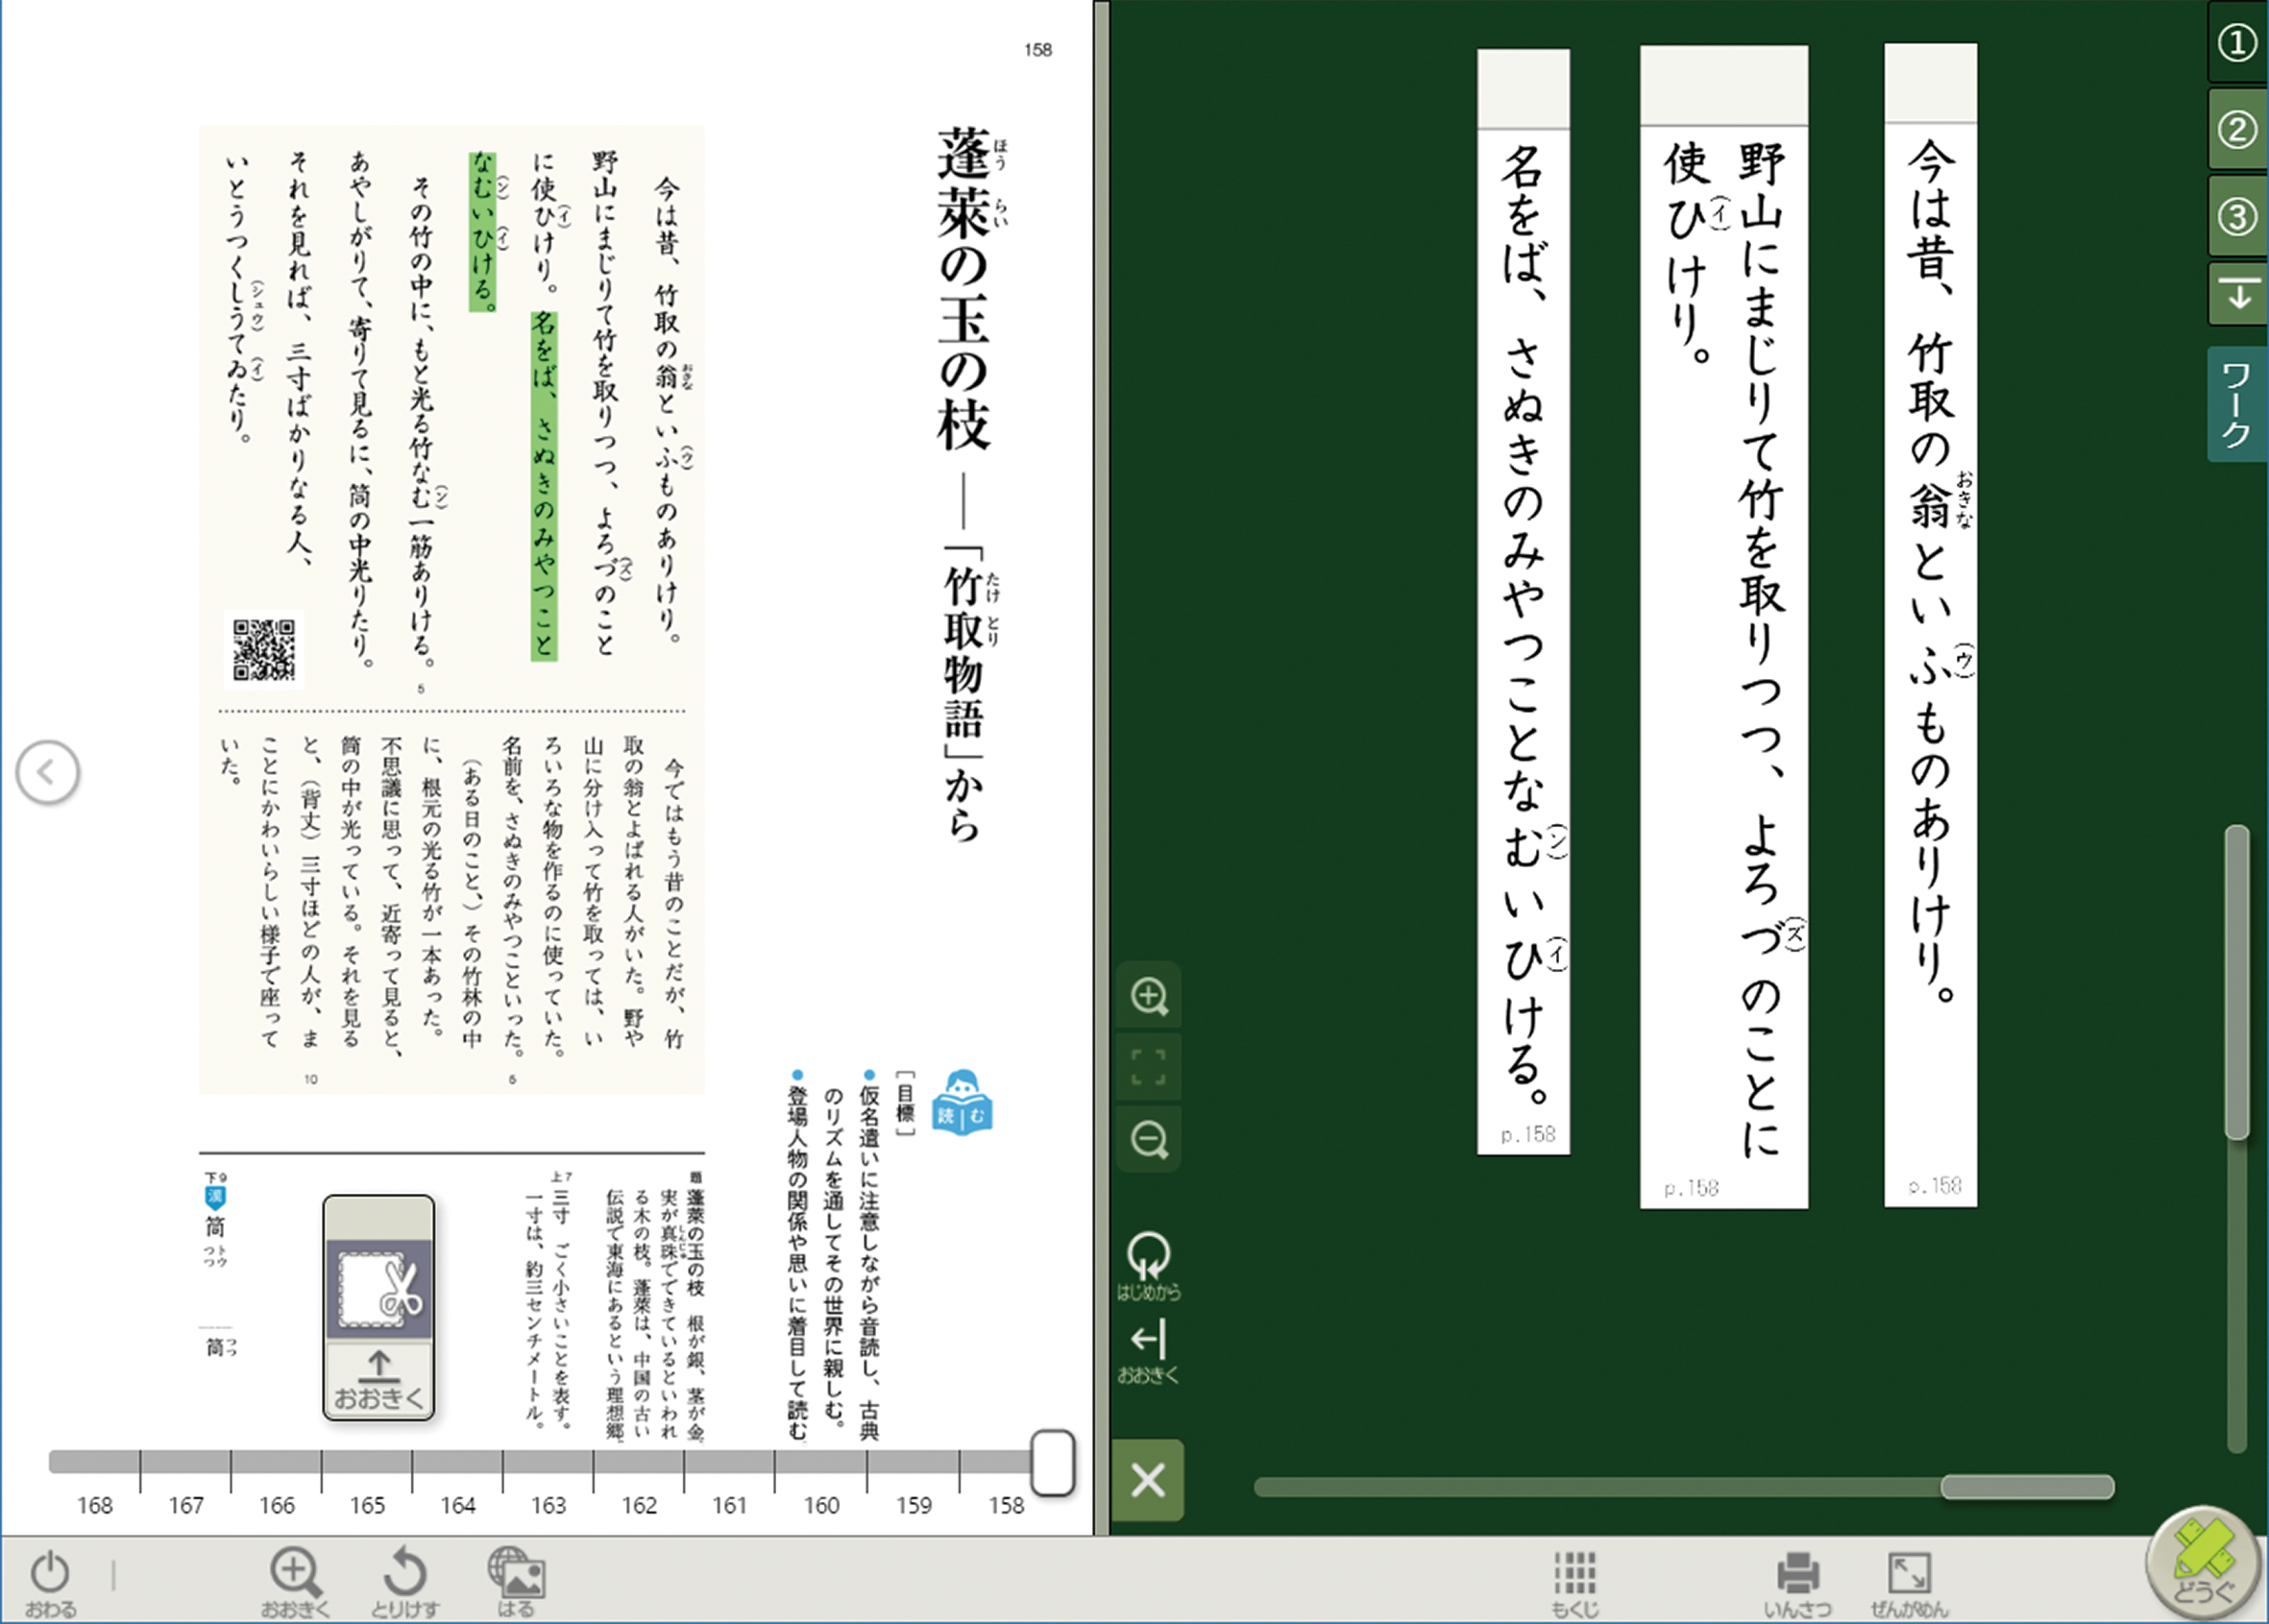Click the おわる power icon

pyautogui.click(x=50, y=1582)
